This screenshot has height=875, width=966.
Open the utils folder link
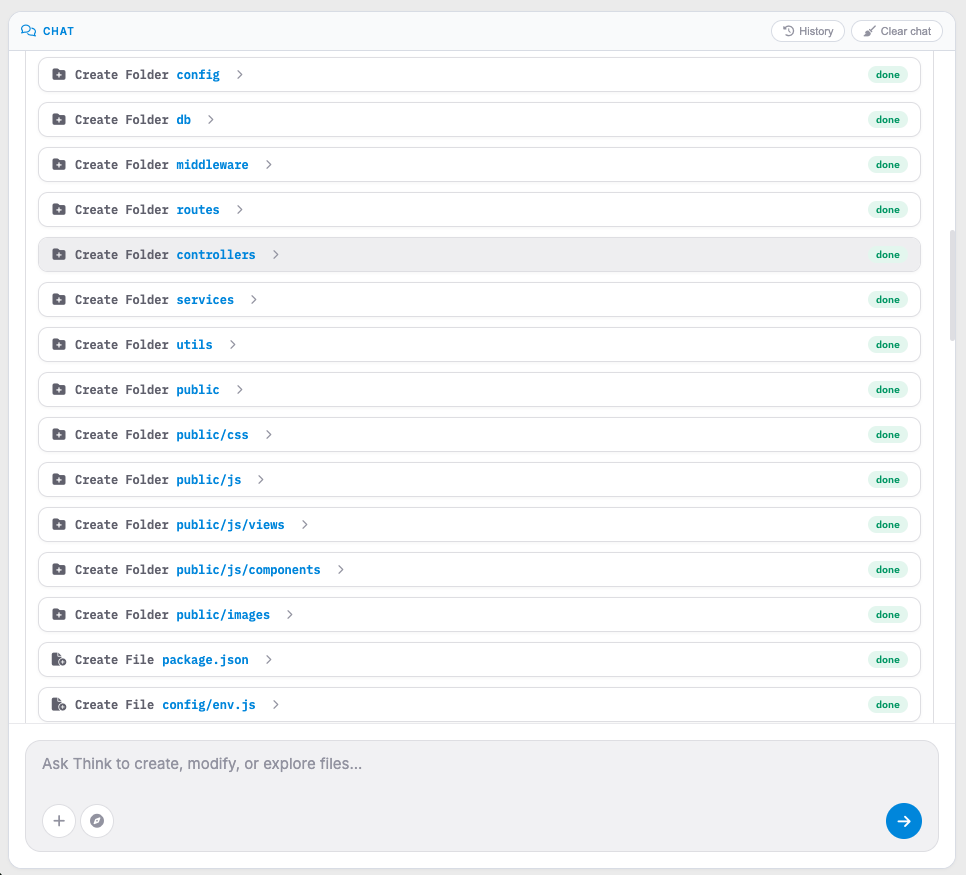[x=194, y=344]
